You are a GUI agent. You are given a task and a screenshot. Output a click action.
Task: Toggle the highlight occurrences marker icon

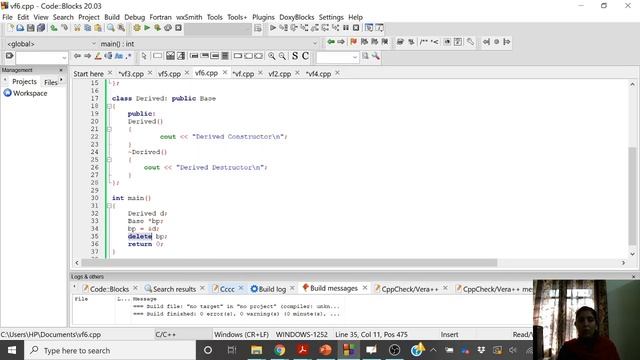pos(98,56)
